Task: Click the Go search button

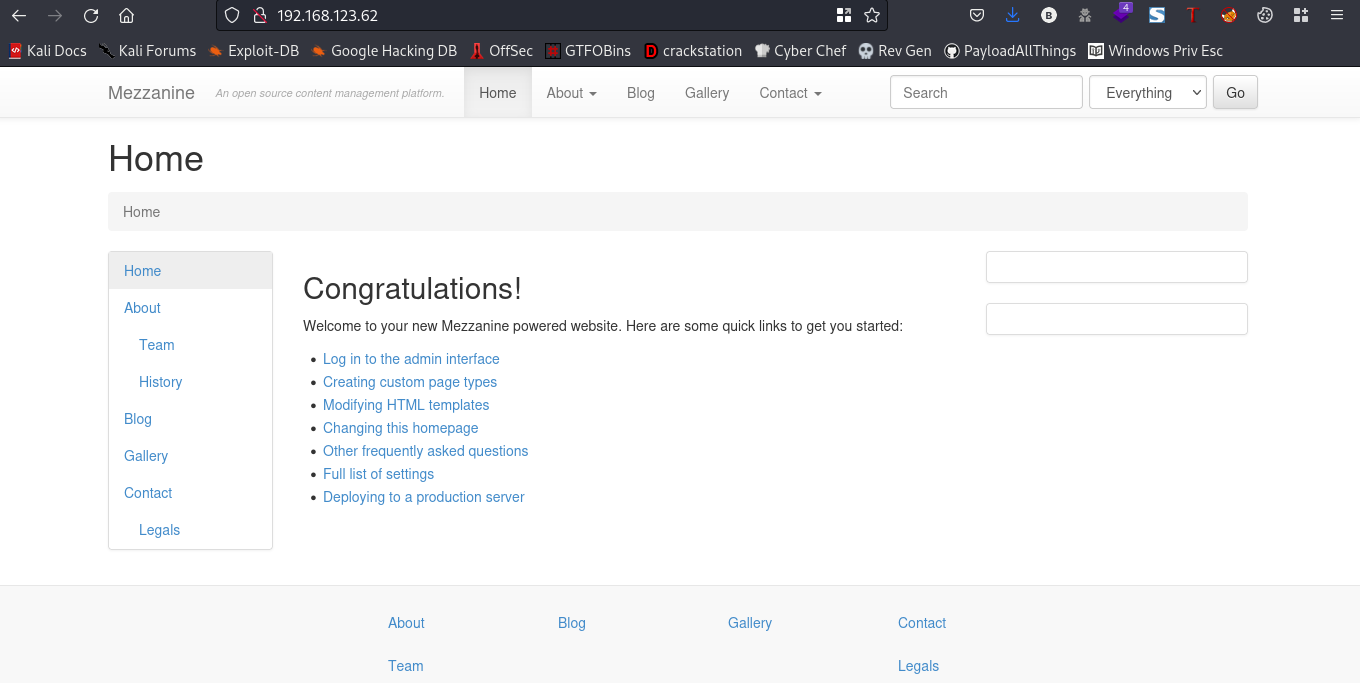Action: pos(1235,93)
